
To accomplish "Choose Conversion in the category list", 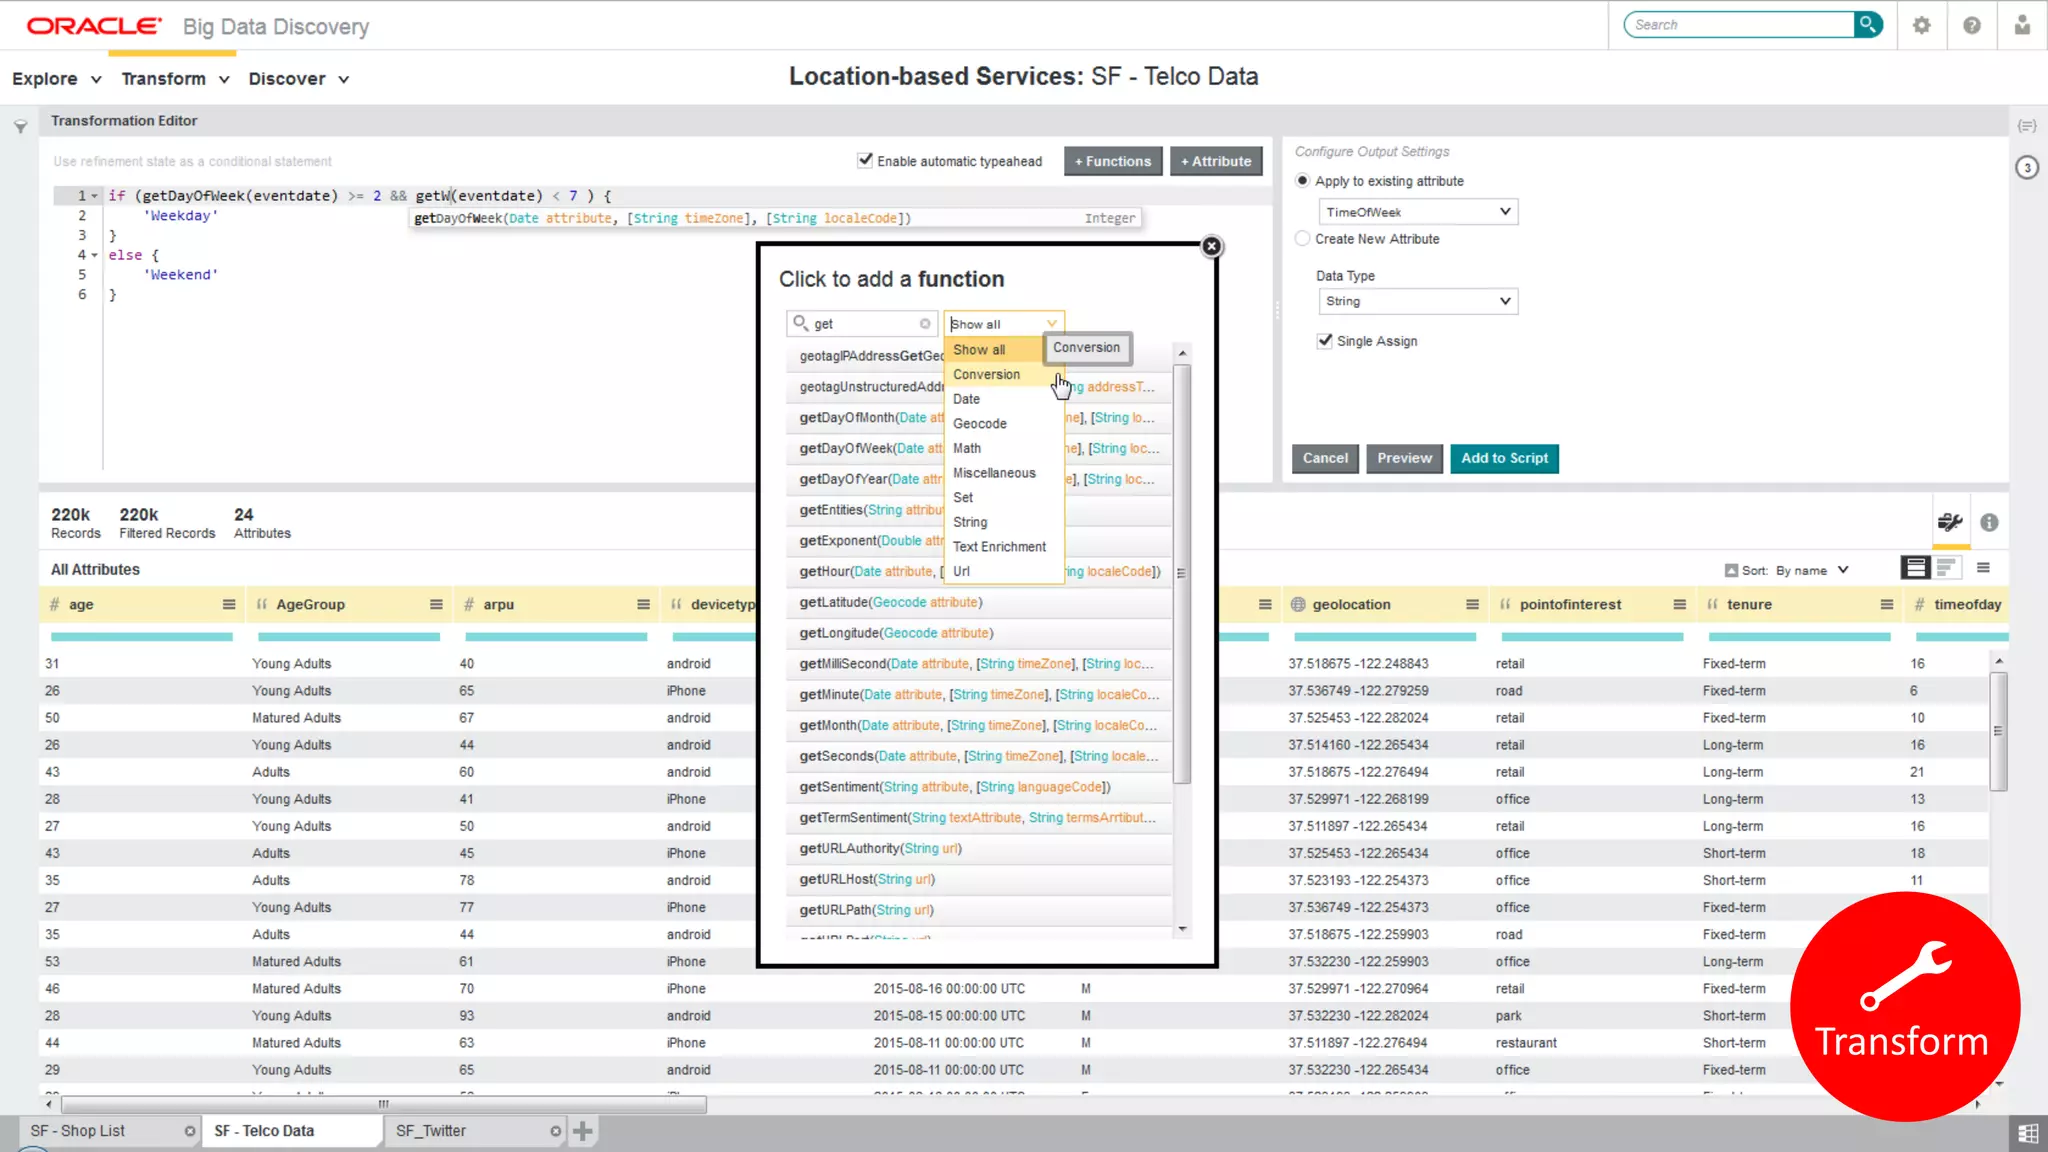I will (986, 374).
